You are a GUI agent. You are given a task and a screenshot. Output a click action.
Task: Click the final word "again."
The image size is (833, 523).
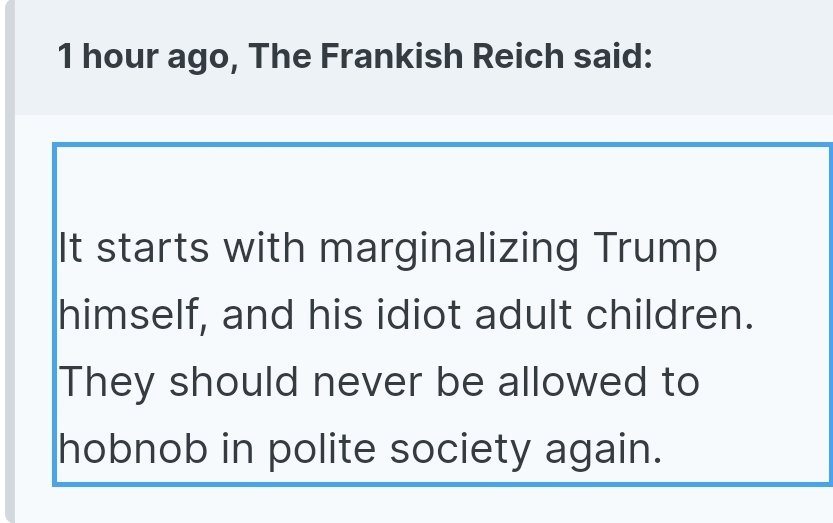(x=604, y=451)
